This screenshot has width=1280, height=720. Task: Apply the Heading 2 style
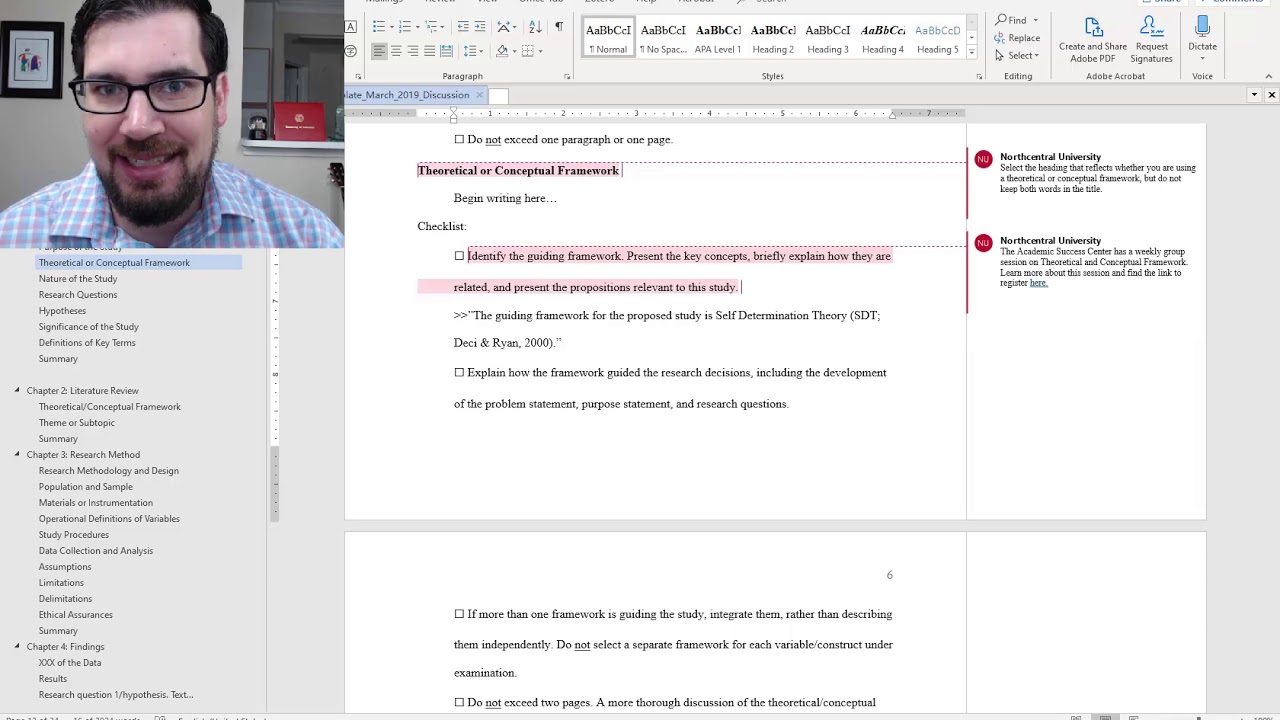[x=773, y=38]
